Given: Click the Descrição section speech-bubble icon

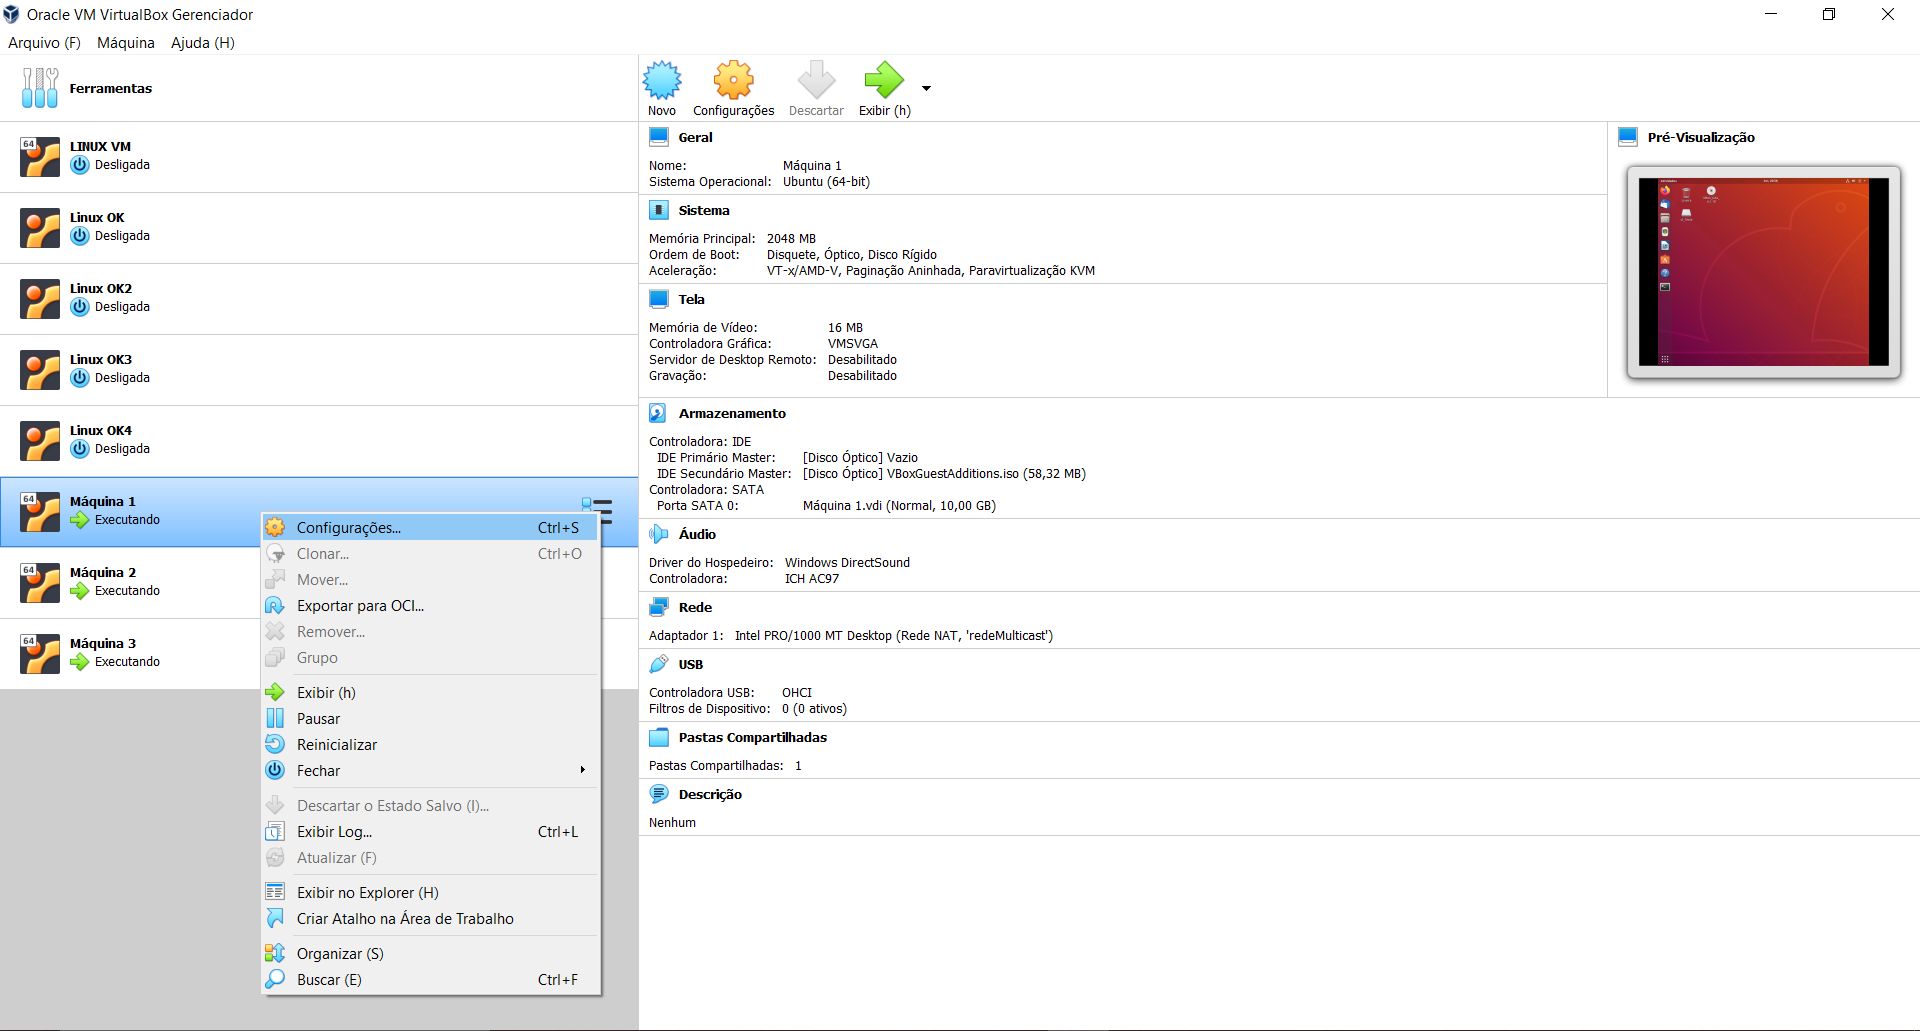Looking at the screenshot, I should [659, 794].
